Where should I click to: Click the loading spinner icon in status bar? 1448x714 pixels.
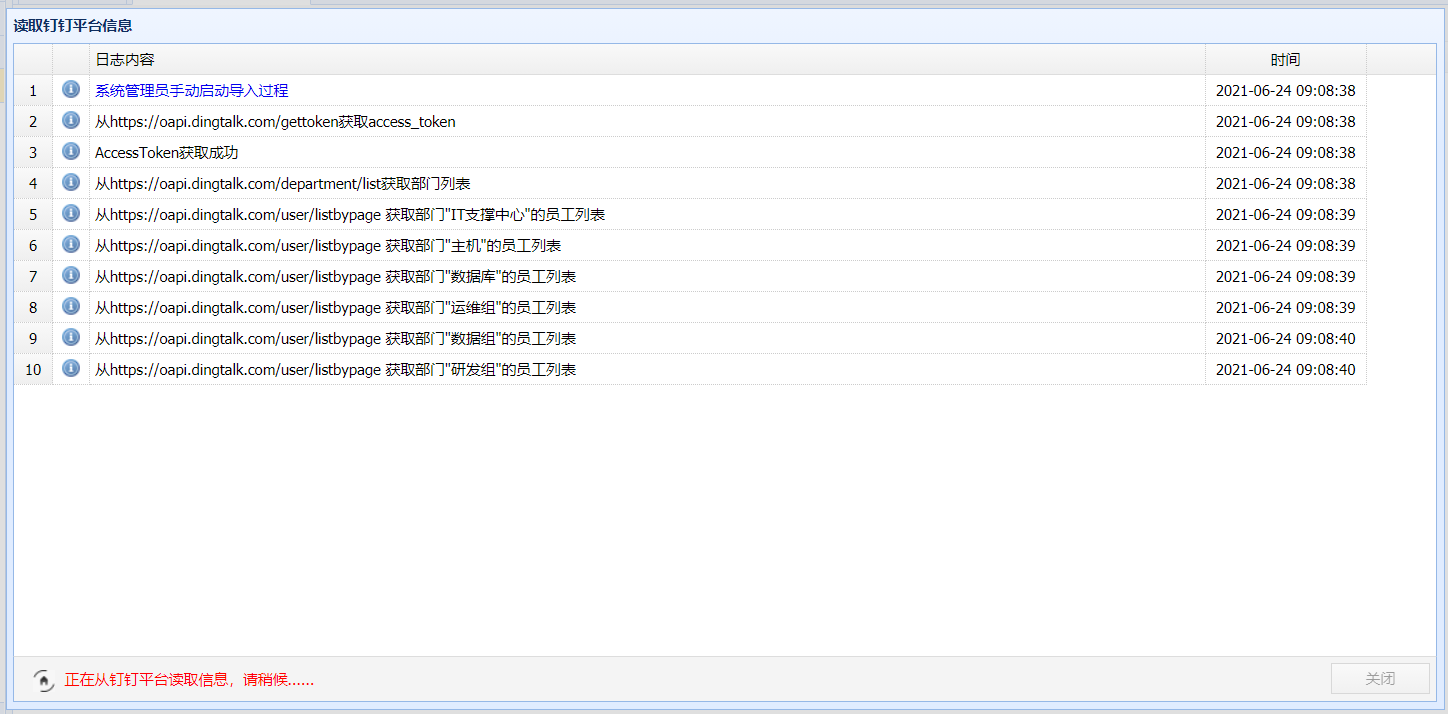point(44,680)
